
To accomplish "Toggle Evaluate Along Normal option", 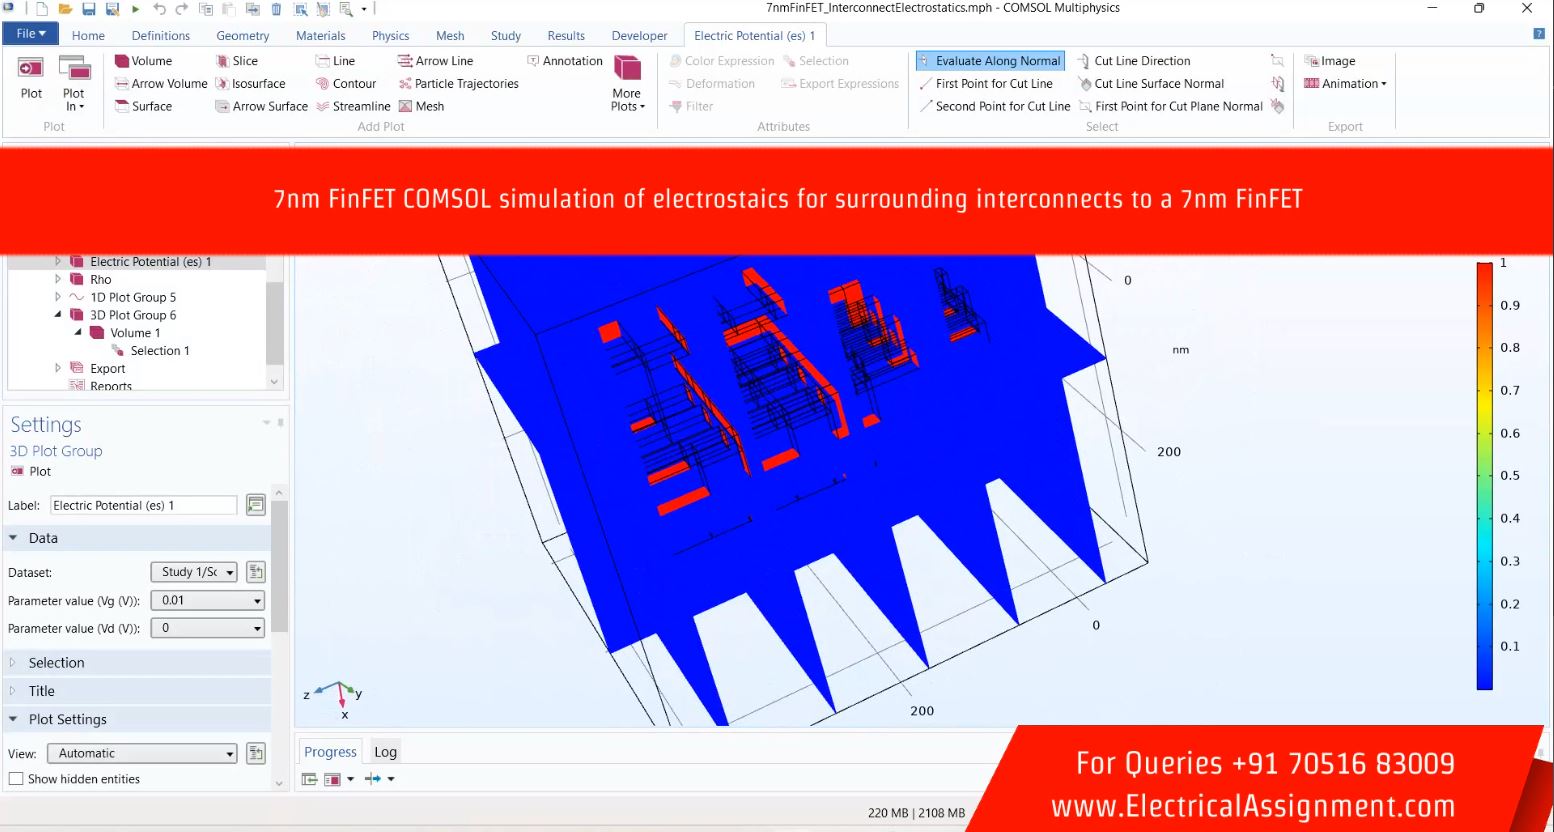I will (x=989, y=61).
